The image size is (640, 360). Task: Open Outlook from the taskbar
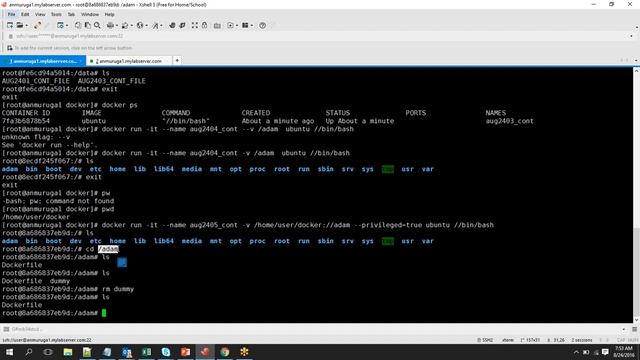pyautogui.click(x=127, y=352)
